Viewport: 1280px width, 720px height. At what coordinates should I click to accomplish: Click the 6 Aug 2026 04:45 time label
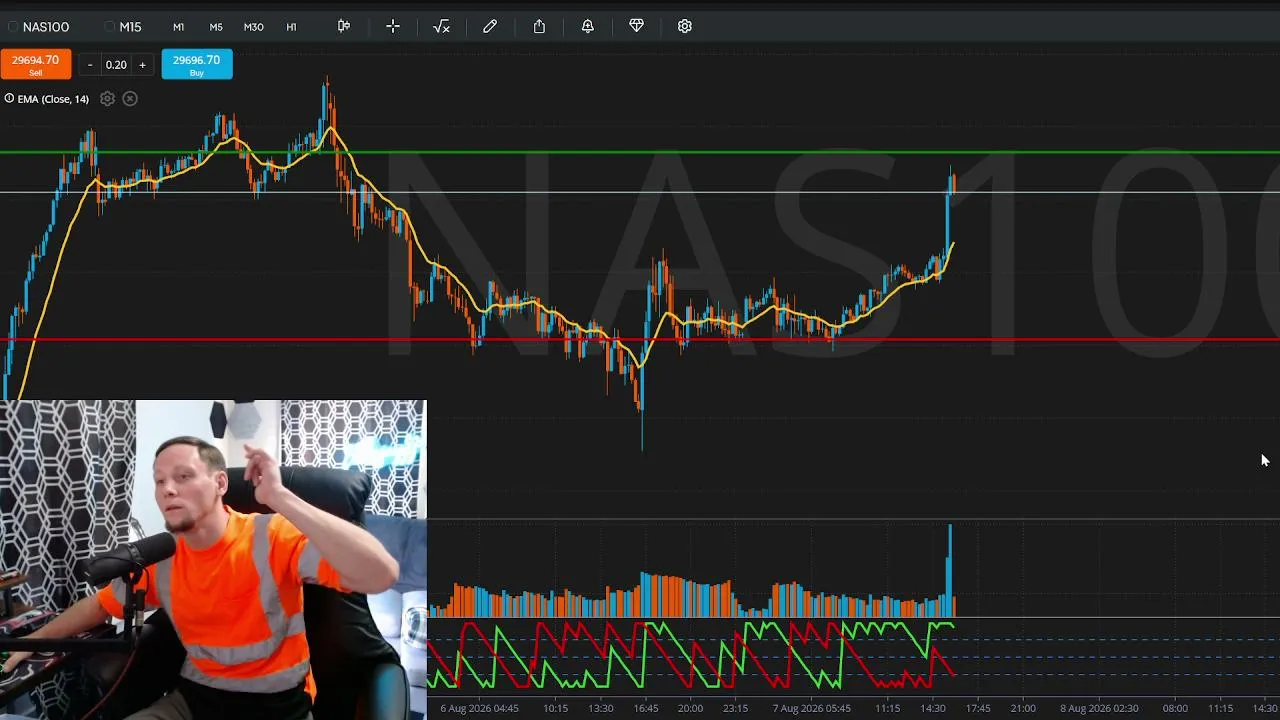pos(480,708)
